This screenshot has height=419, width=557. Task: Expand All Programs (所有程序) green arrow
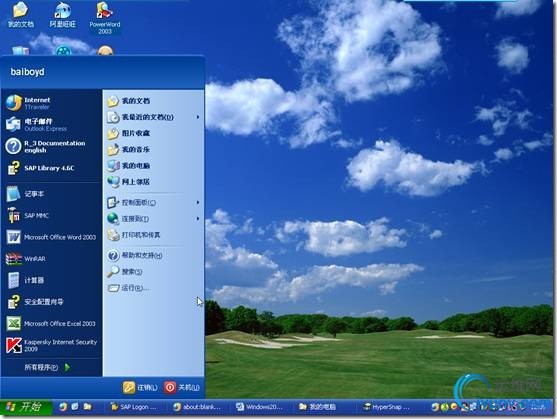click(67, 367)
